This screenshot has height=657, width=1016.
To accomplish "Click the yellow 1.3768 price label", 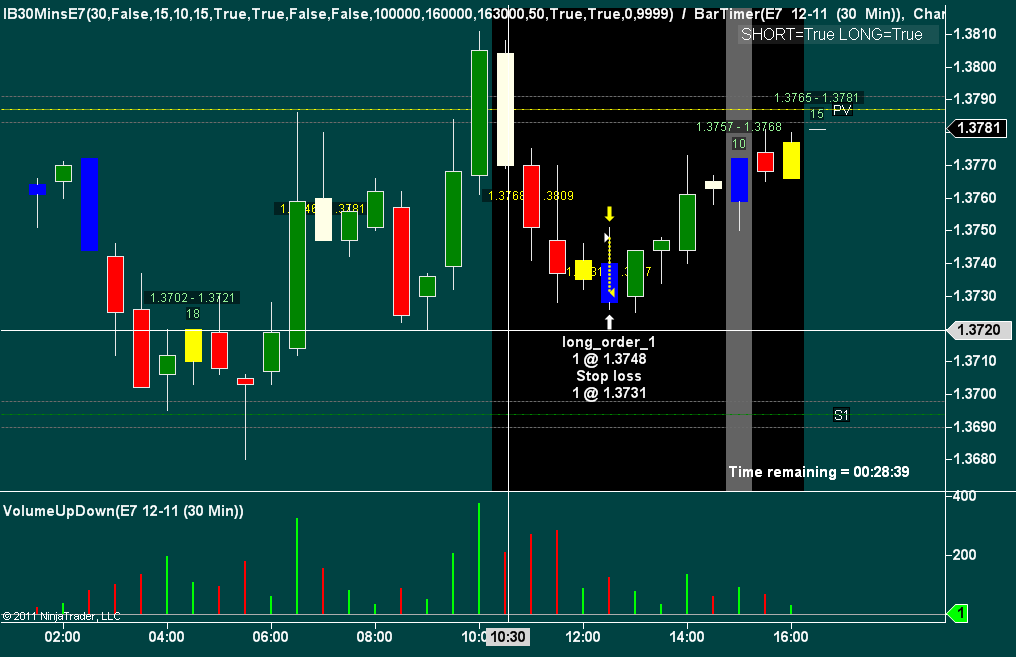I will (505, 196).
